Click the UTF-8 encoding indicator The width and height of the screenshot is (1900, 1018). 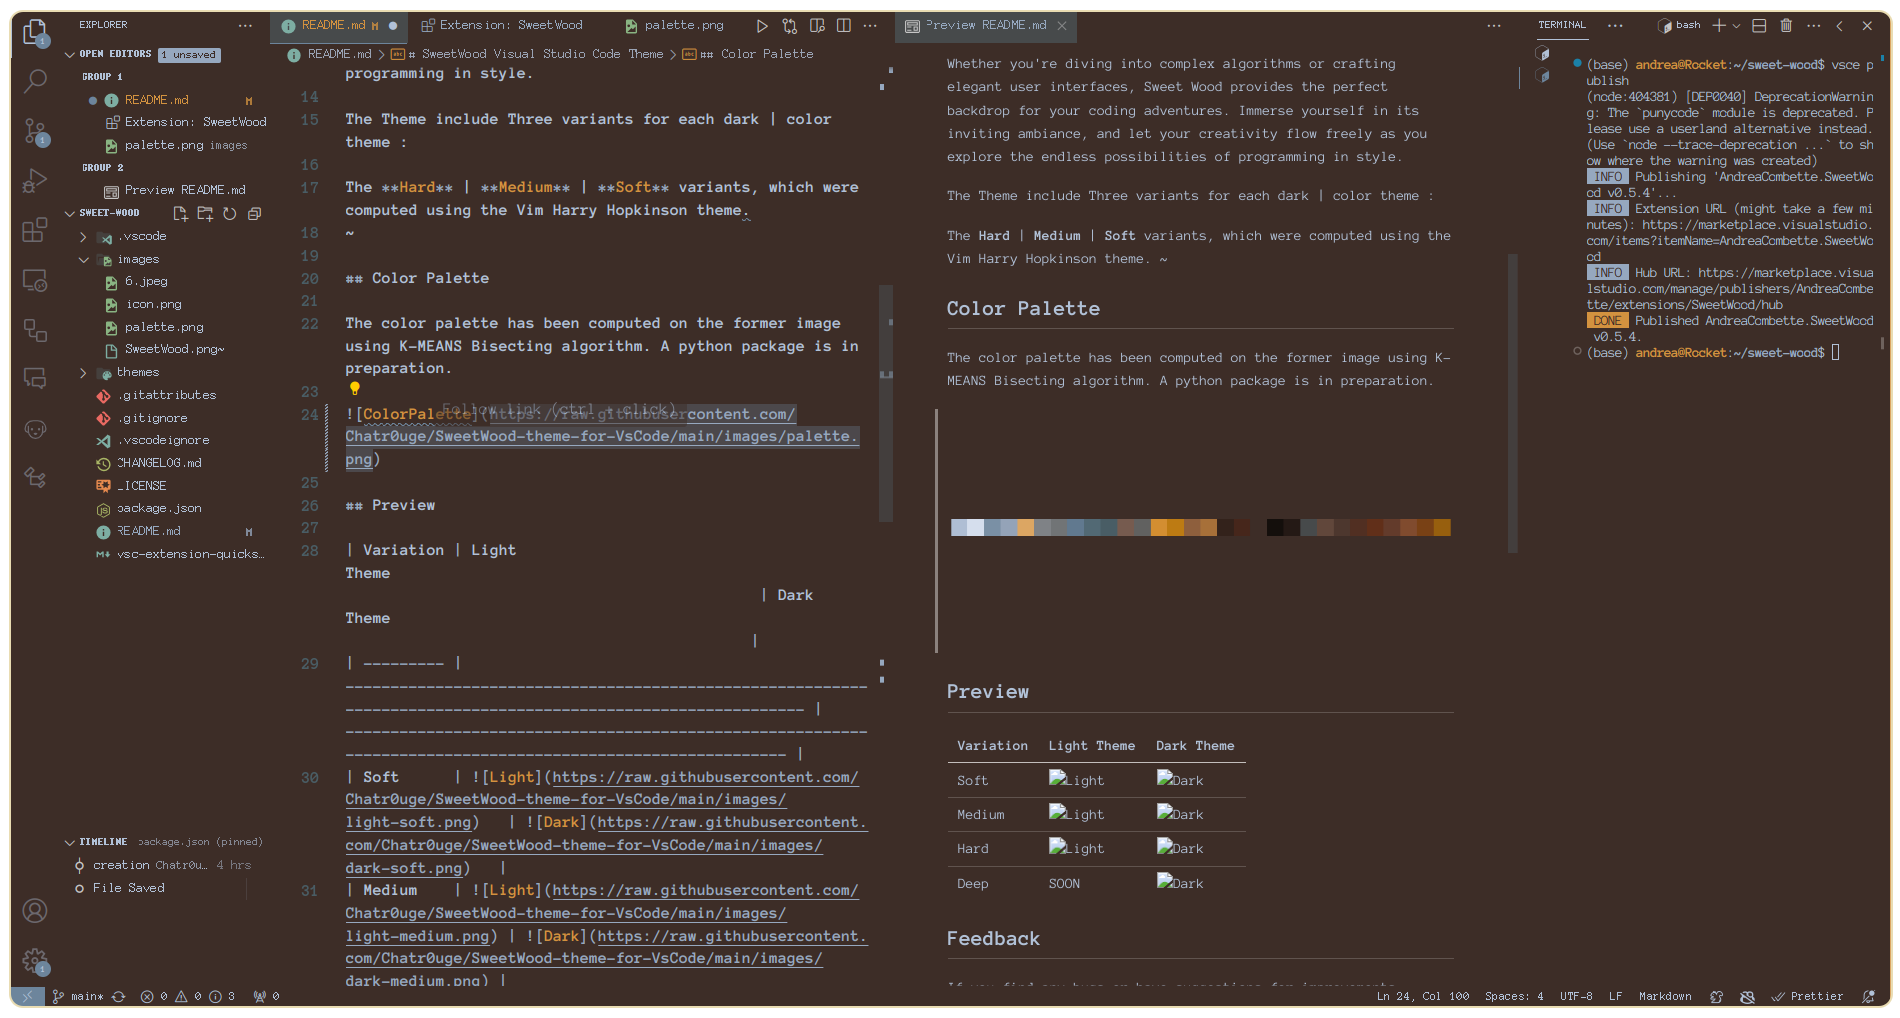tap(1576, 996)
